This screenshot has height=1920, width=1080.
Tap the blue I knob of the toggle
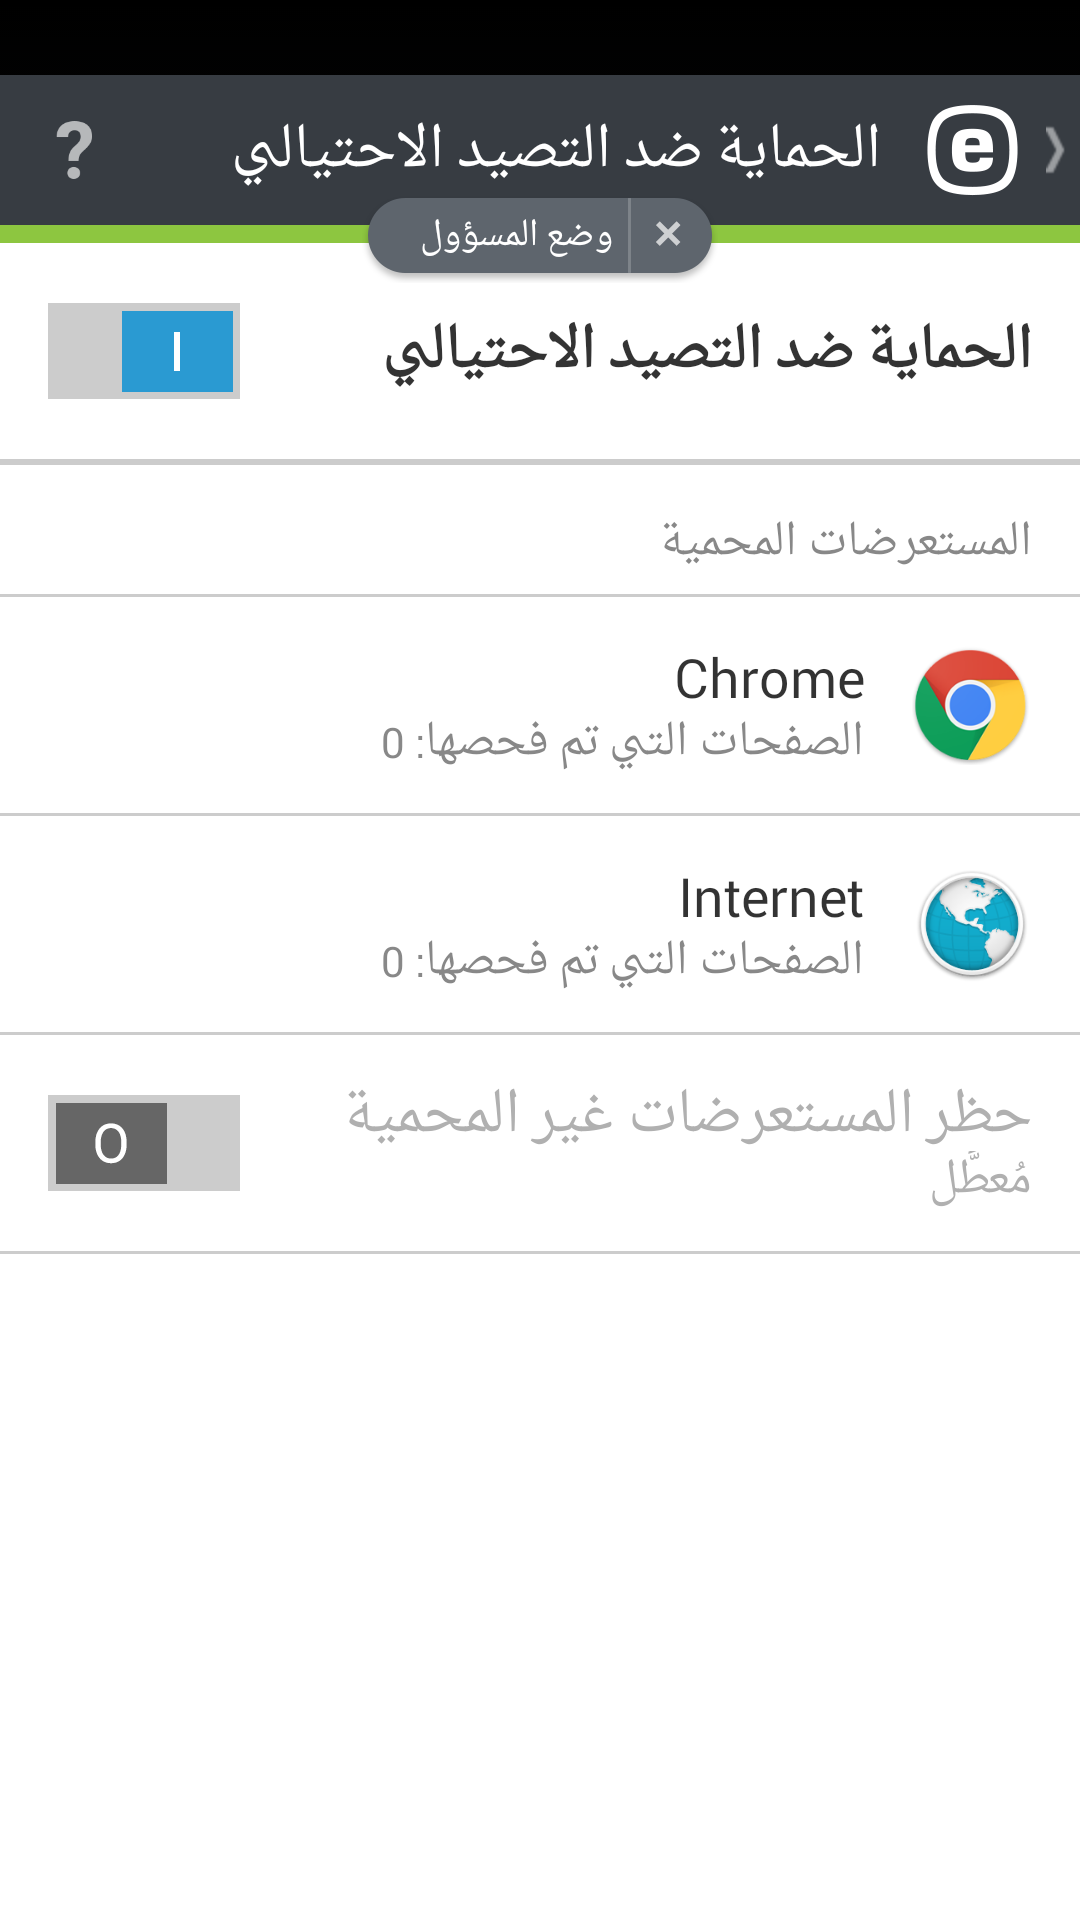tap(177, 351)
